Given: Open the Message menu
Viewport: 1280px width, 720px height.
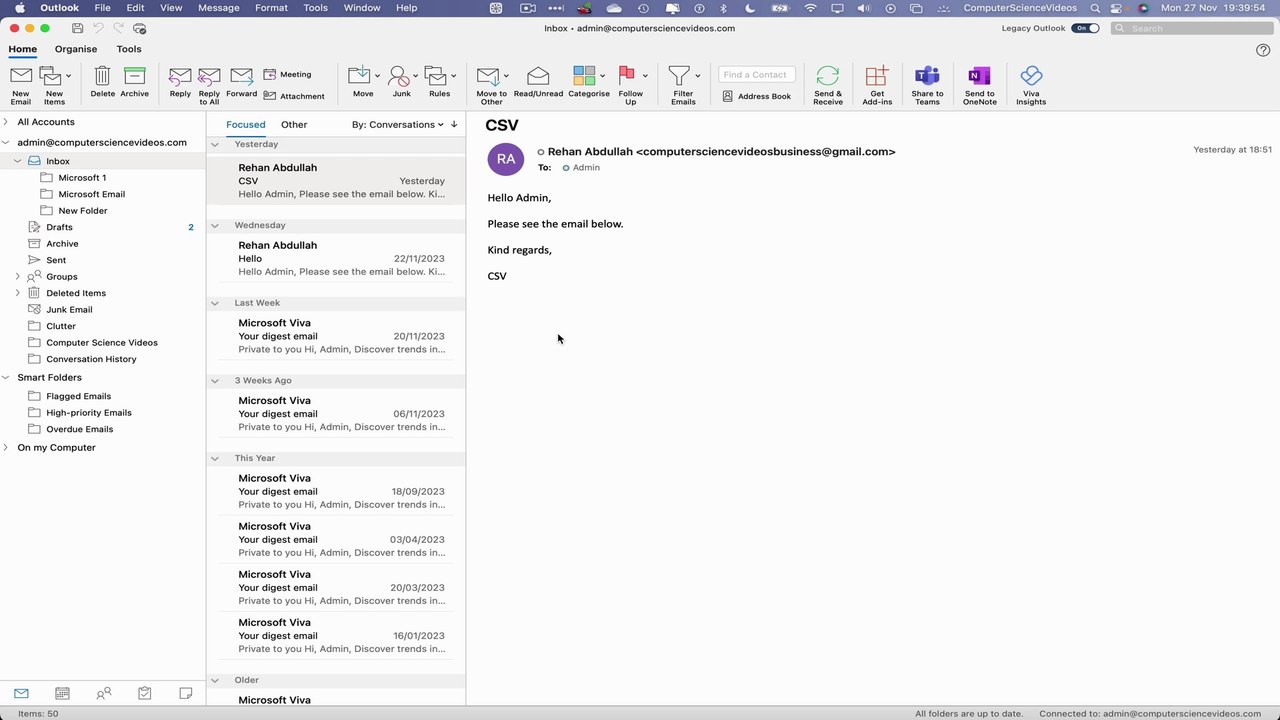Looking at the screenshot, I should pos(219,8).
